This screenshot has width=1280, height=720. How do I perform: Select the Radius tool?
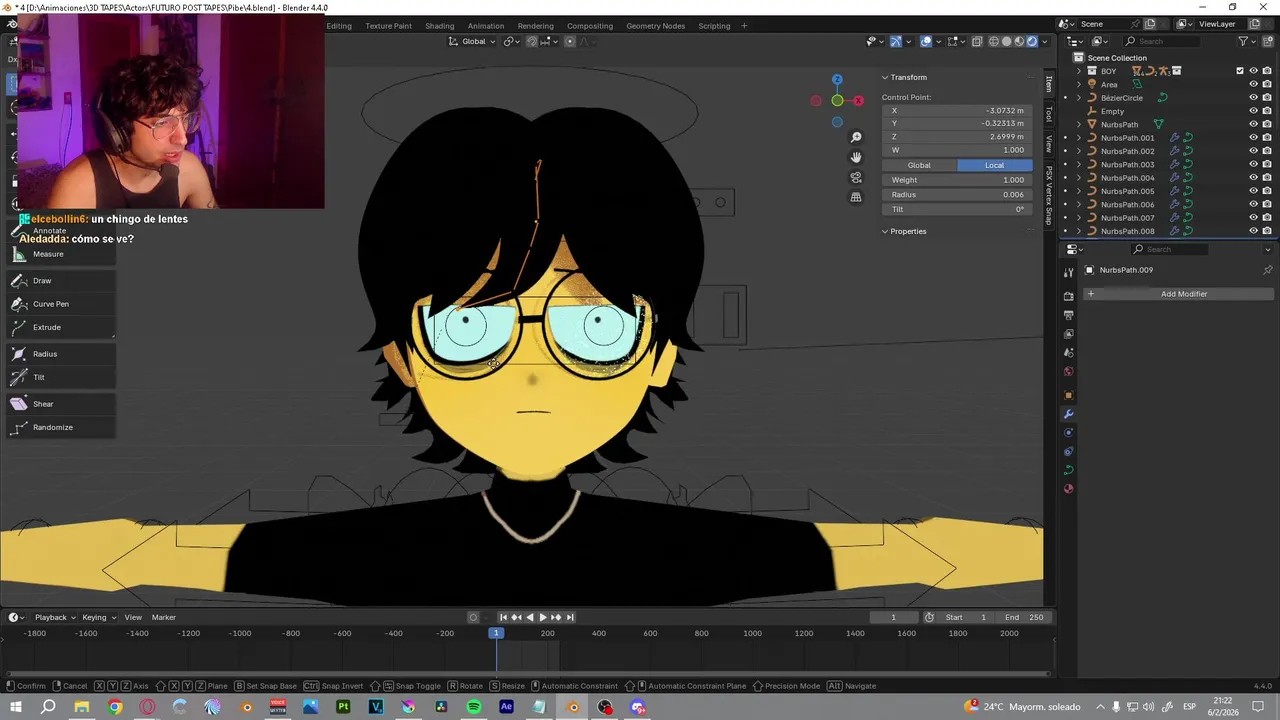tap(60, 354)
